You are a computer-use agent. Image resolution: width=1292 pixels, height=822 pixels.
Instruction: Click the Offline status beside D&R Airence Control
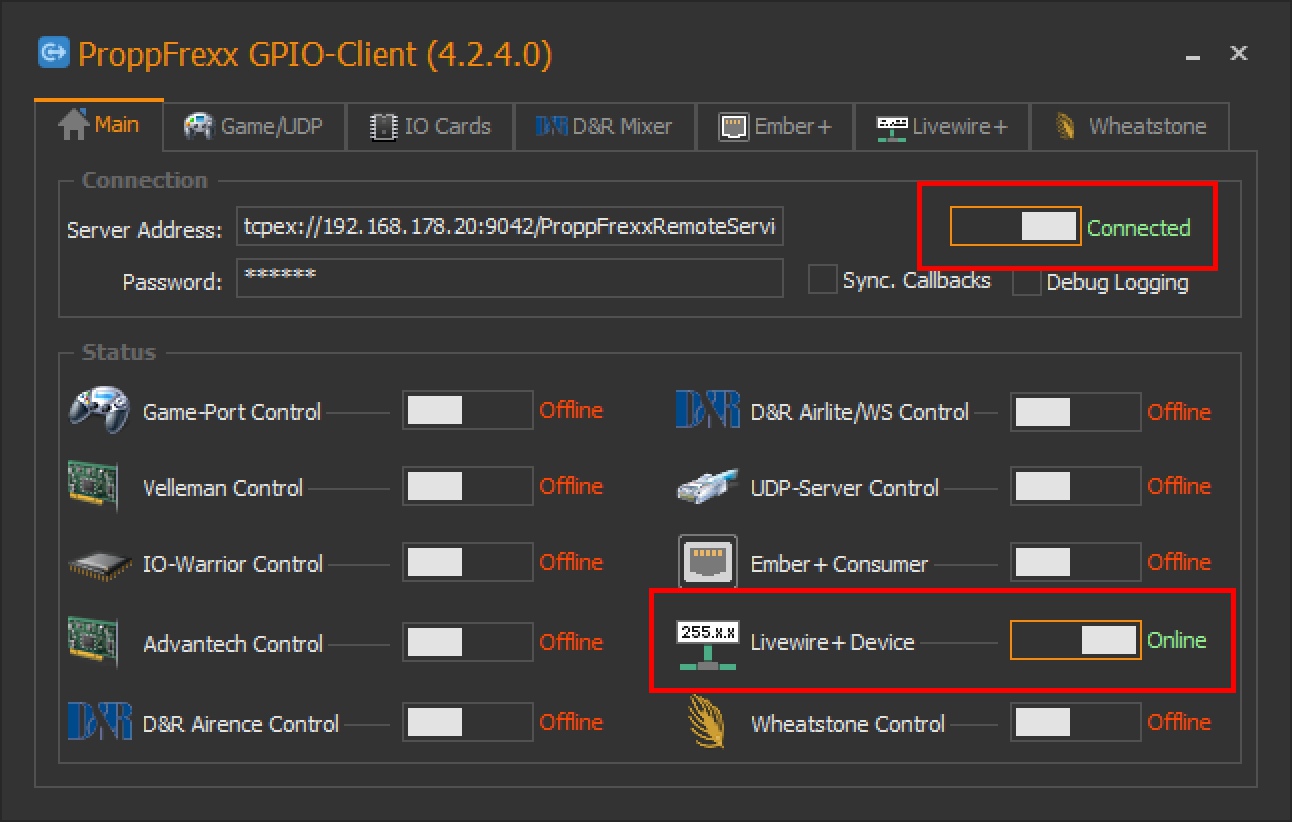coord(572,722)
